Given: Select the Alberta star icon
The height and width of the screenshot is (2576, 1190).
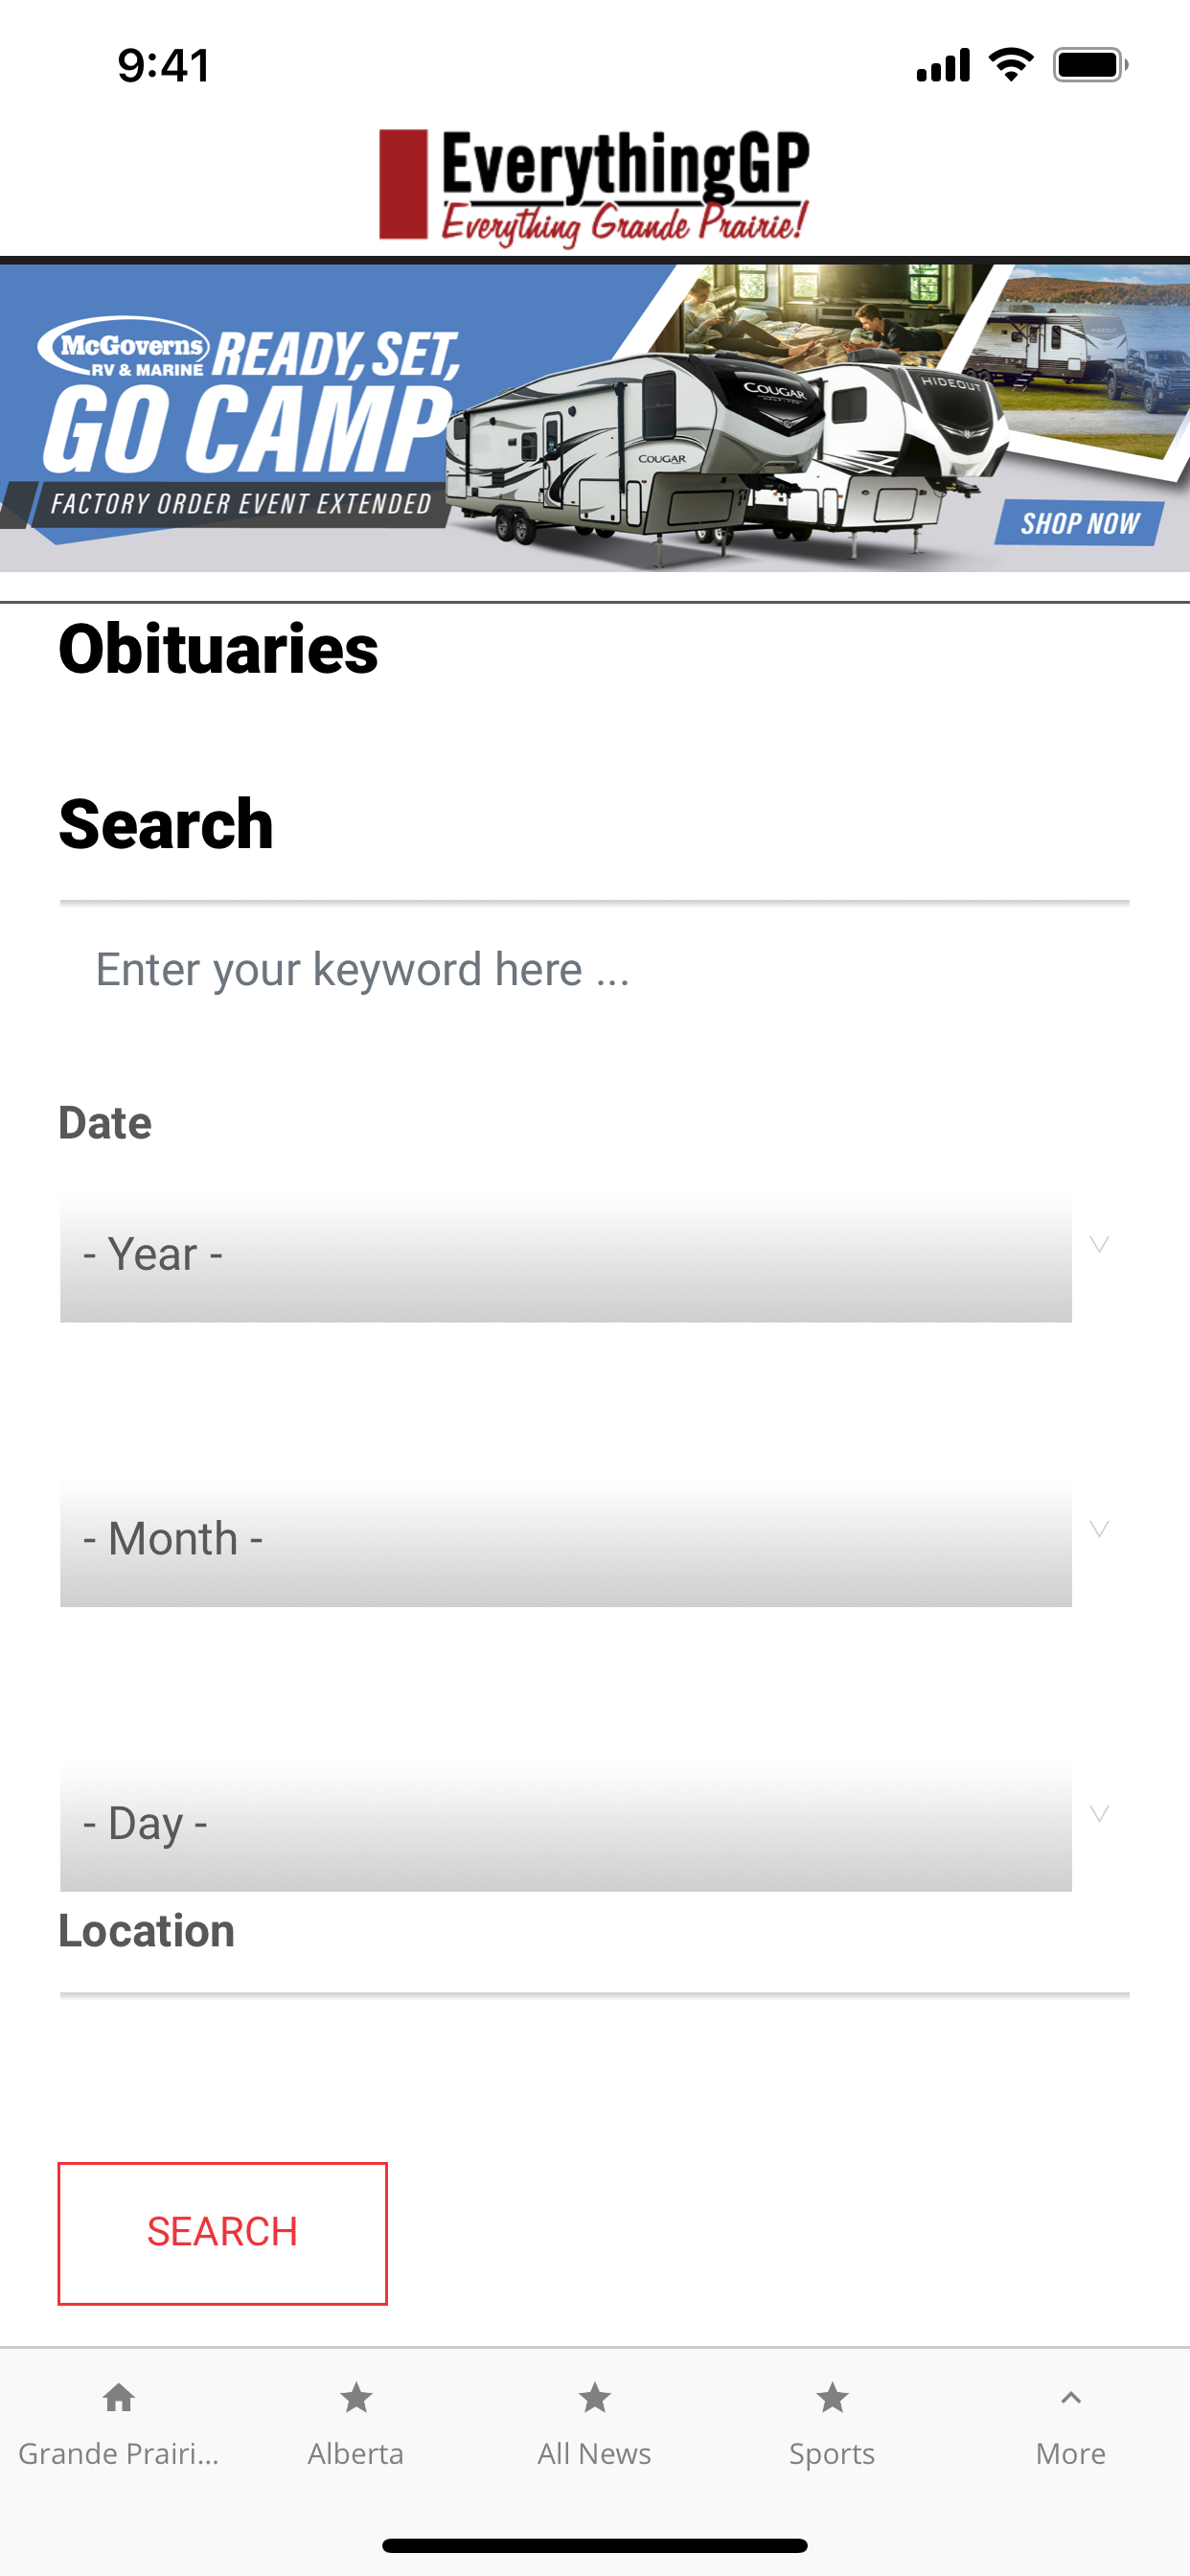Looking at the screenshot, I should click(356, 2397).
